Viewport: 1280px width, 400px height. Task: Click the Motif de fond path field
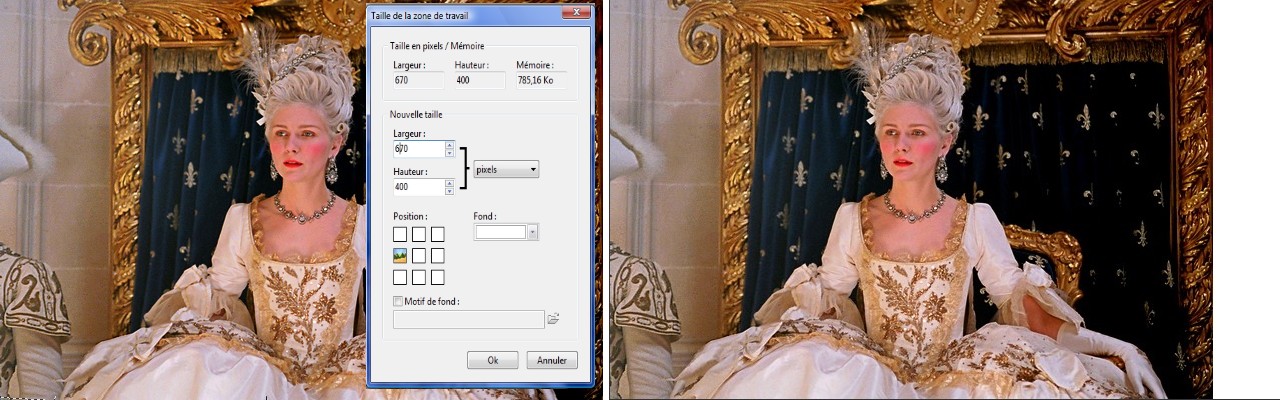(x=469, y=319)
